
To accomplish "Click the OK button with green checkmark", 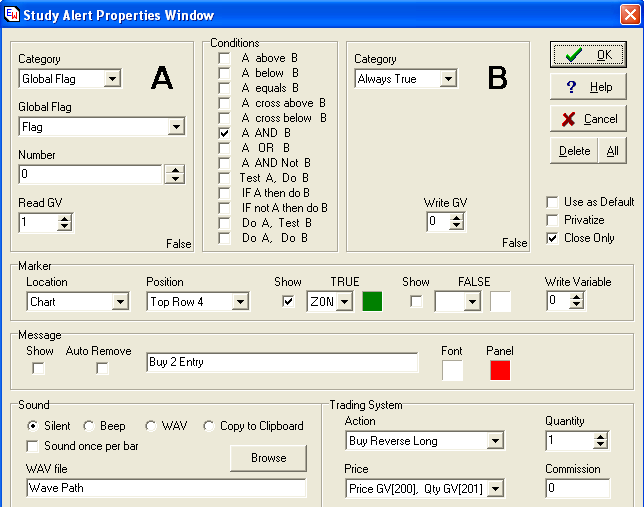I will tap(587, 55).
